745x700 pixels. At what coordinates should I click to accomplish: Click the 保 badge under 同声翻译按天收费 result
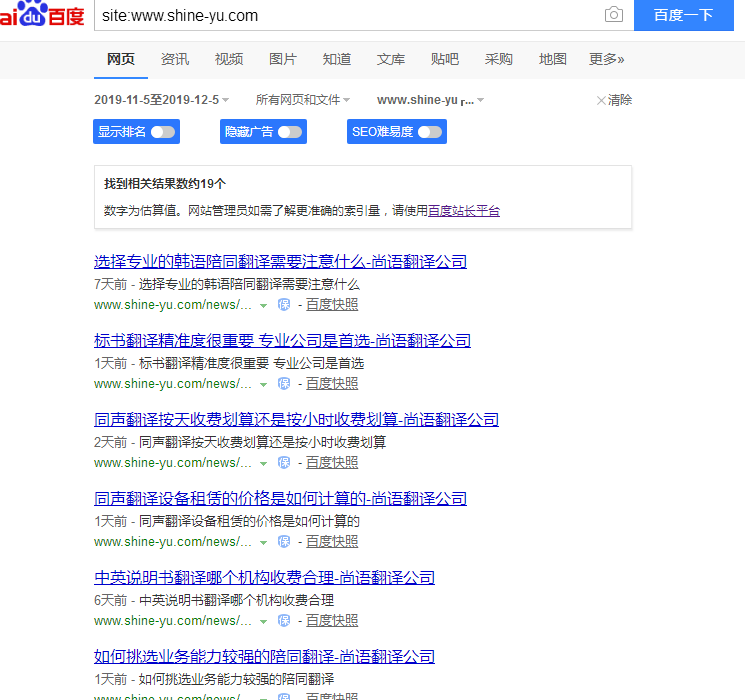(x=284, y=462)
